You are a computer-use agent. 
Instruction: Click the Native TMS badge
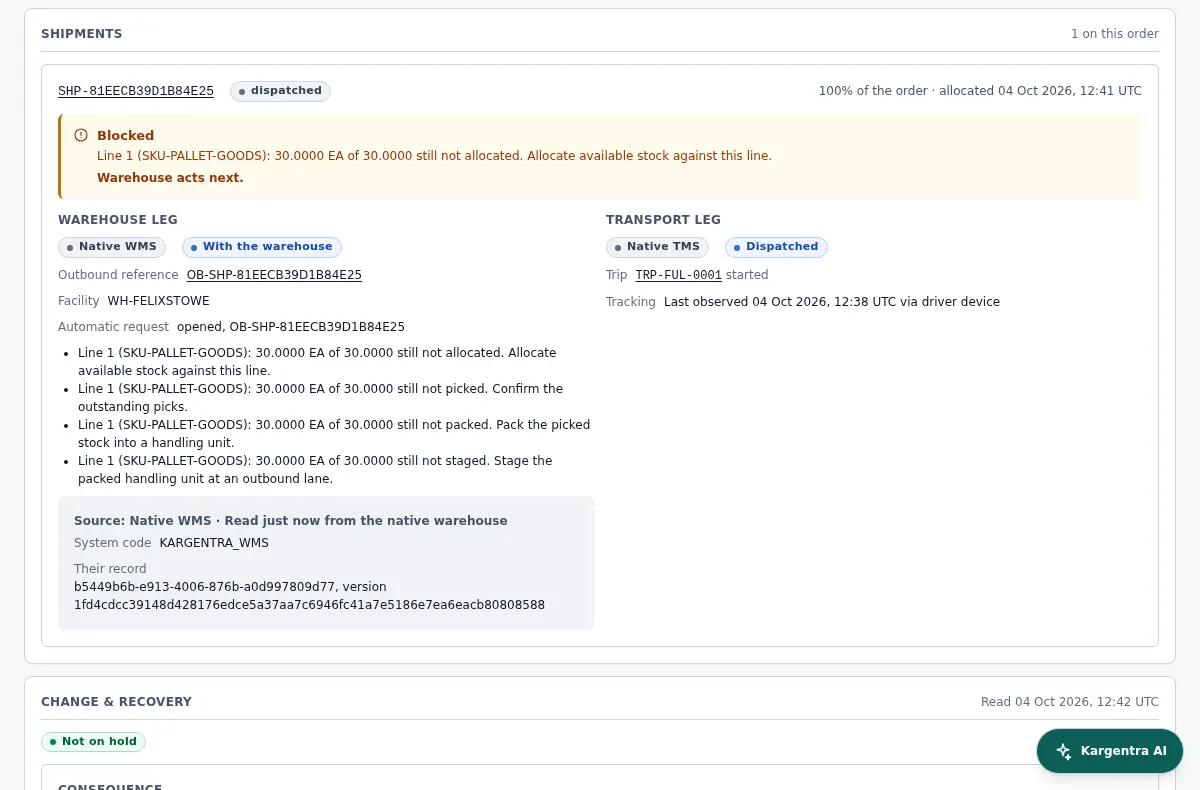click(657, 247)
